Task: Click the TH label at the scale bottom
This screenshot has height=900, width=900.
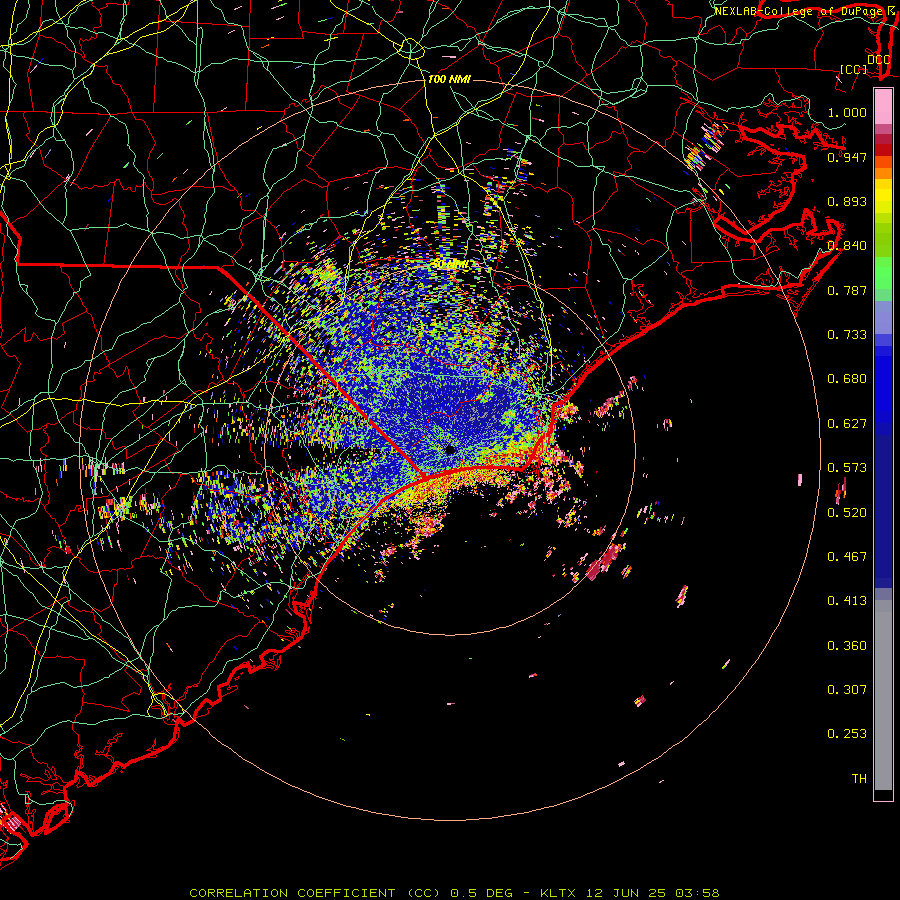Action: pos(859,779)
